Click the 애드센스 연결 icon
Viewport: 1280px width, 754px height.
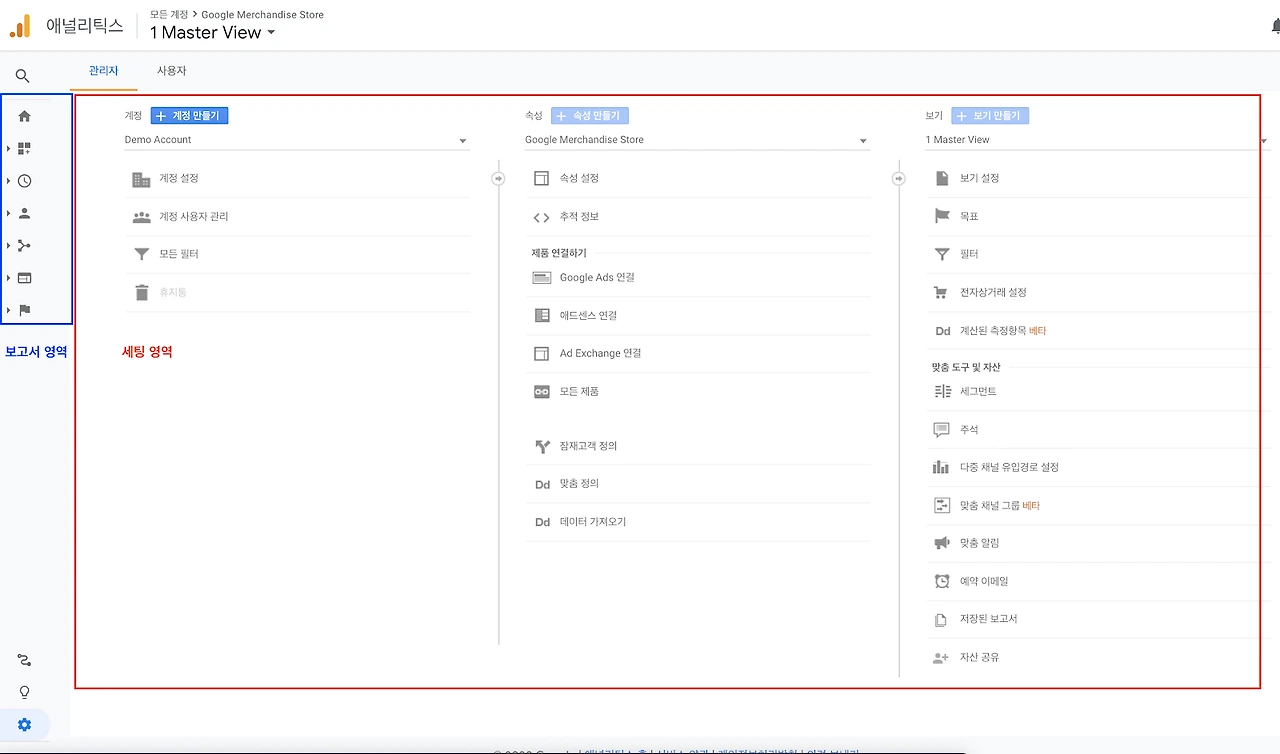click(x=542, y=316)
